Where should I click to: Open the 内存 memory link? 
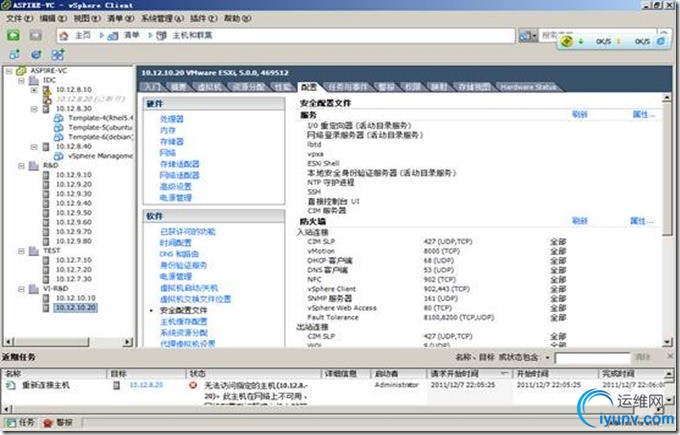(168, 130)
